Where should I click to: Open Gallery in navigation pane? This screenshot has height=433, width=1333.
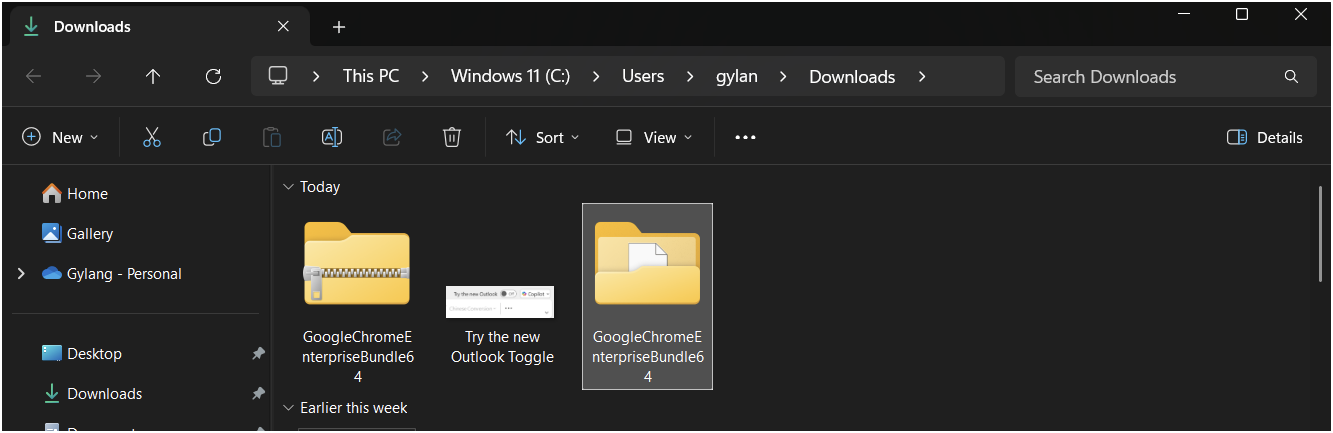[x=78, y=233]
